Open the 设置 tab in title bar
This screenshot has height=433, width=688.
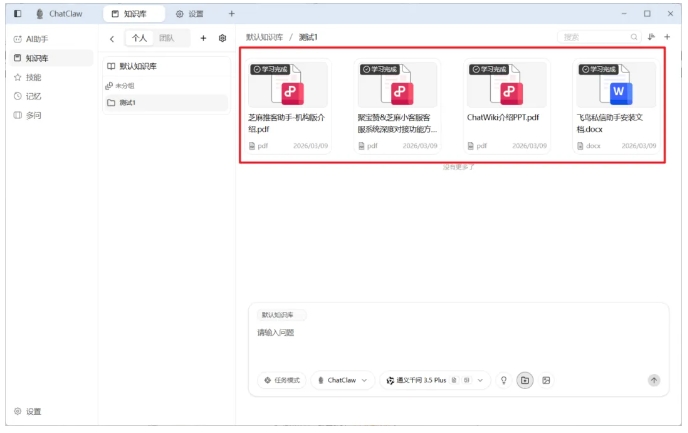click(190, 14)
